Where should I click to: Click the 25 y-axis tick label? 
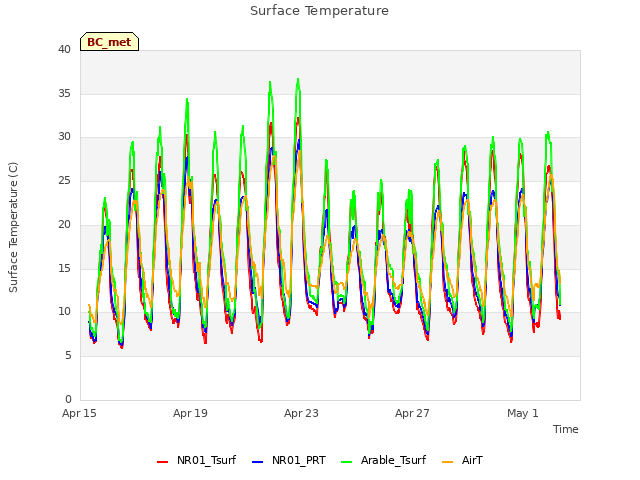coord(64,180)
